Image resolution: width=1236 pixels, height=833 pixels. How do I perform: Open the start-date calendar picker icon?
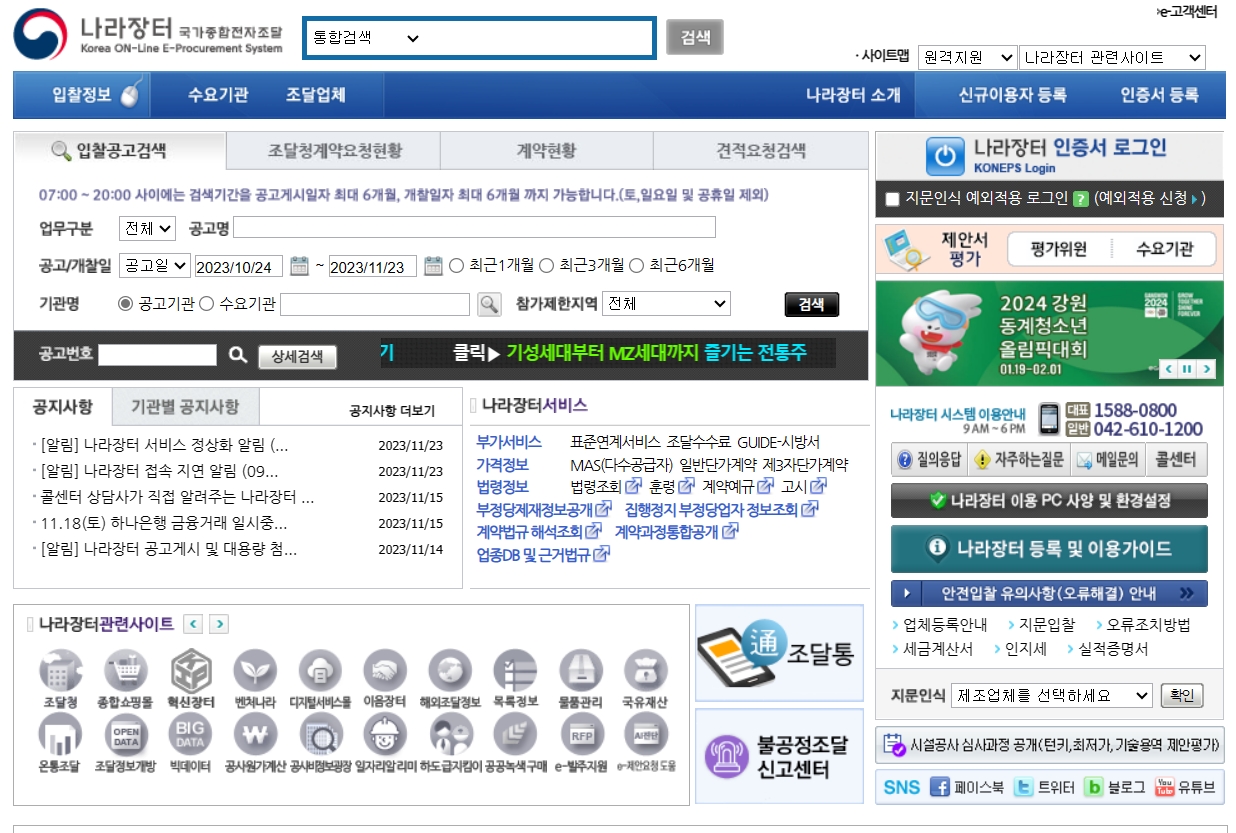(299, 266)
